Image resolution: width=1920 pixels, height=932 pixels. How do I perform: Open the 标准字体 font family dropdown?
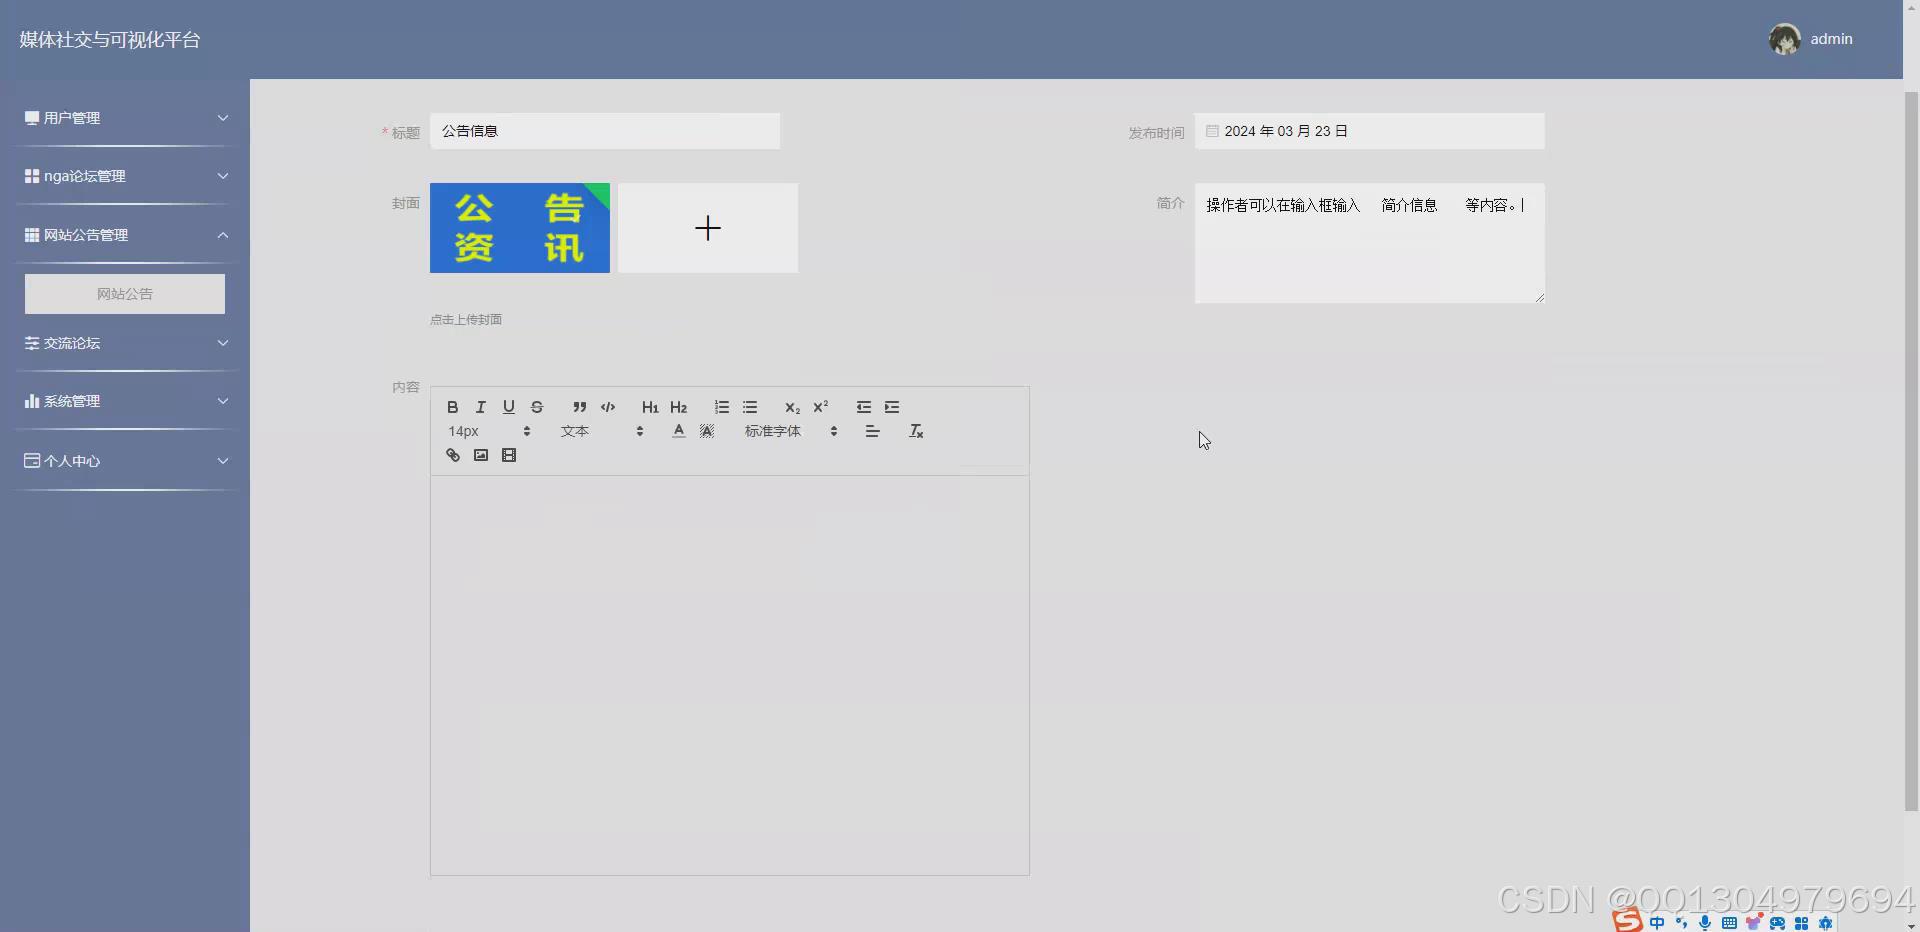pos(772,431)
